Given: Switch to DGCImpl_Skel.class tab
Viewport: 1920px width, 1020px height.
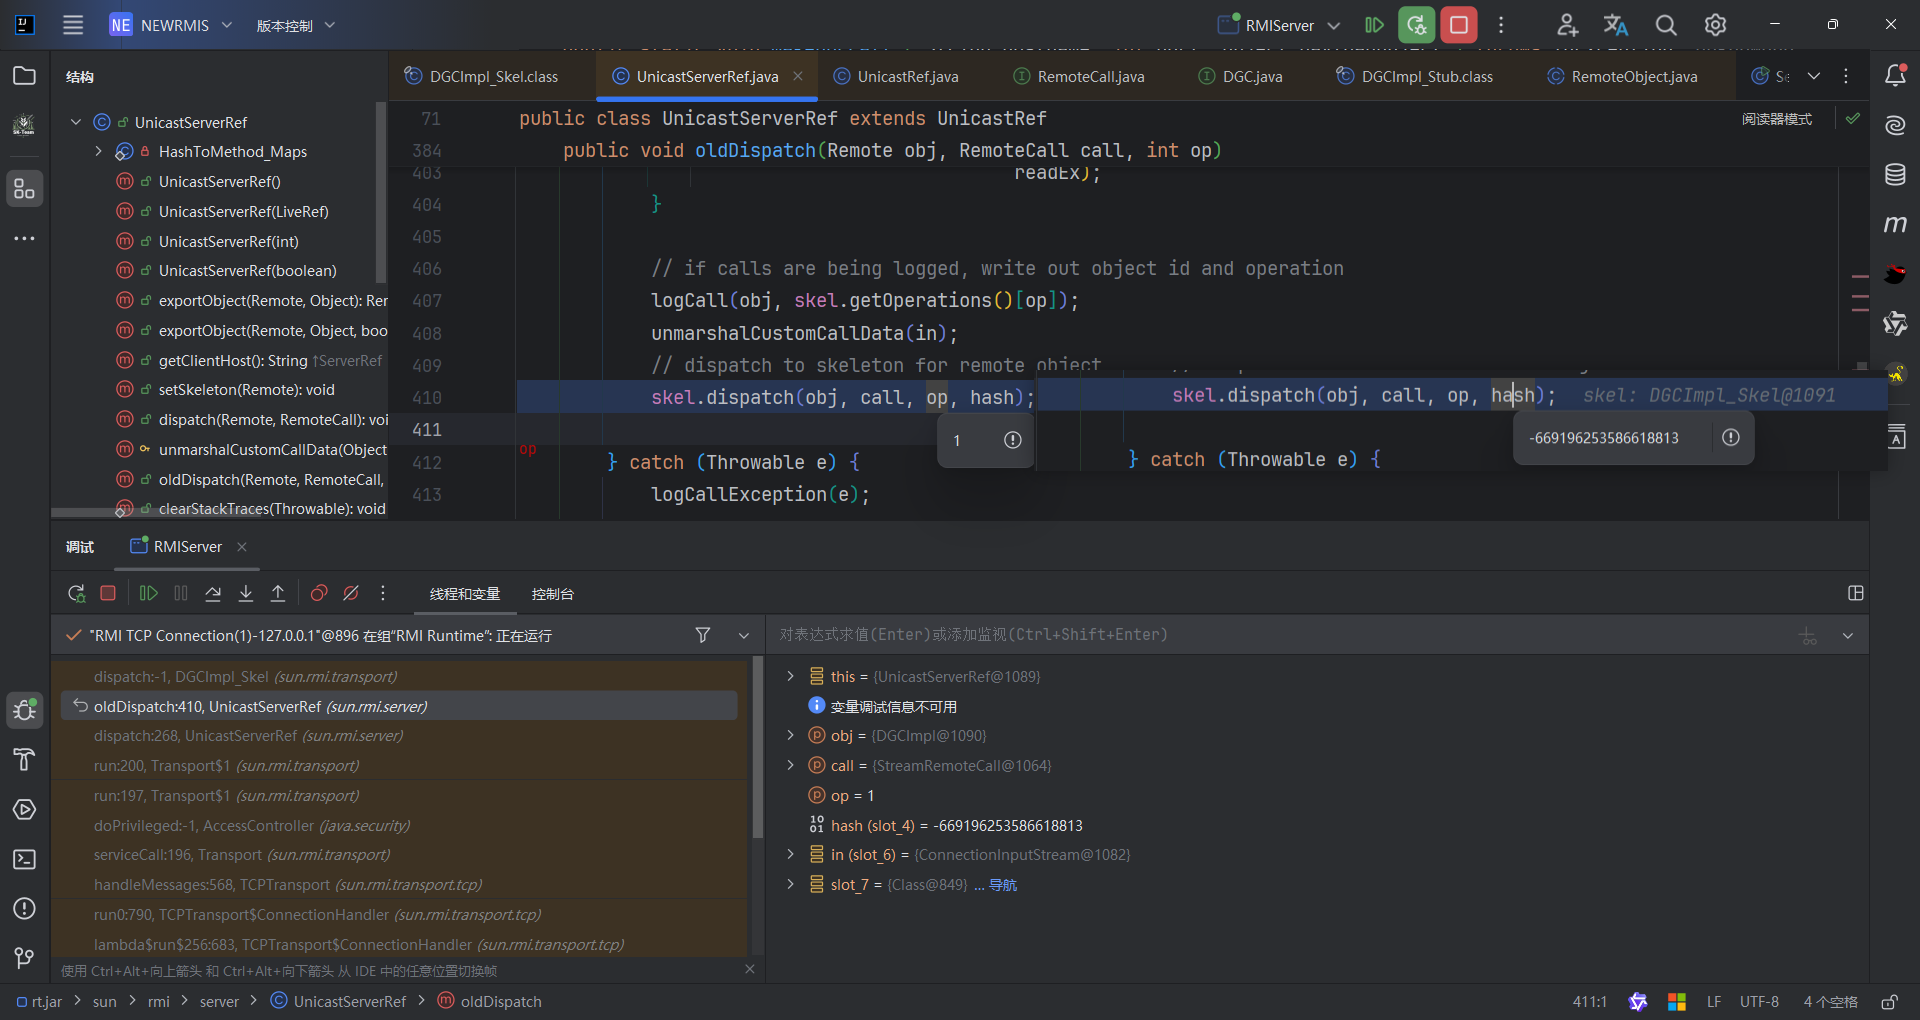Looking at the screenshot, I should (x=482, y=76).
